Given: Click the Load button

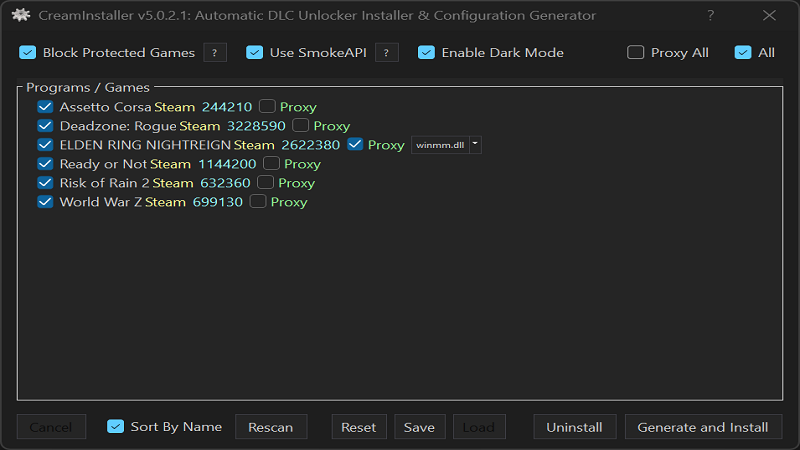Looking at the screenshot, I should click(479, 427).
